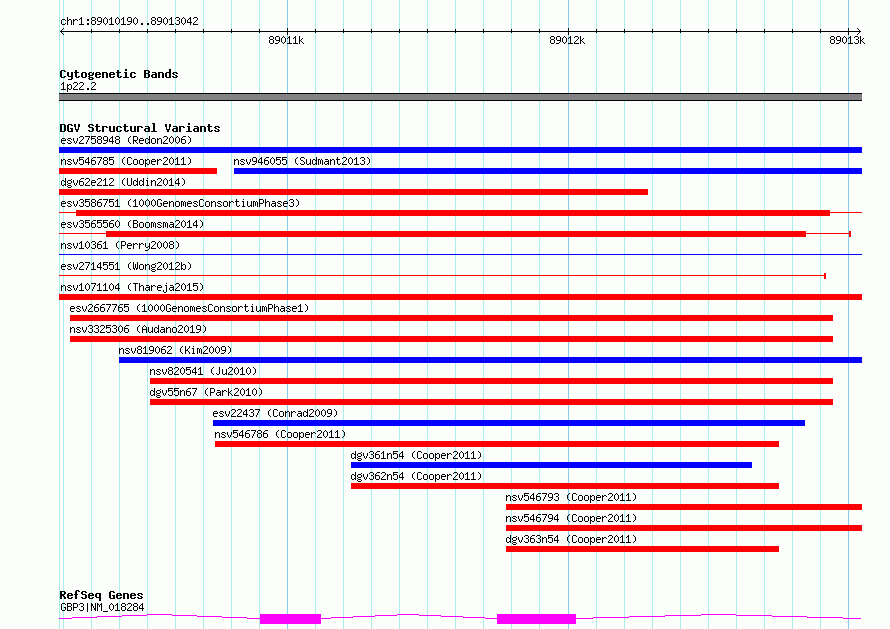Open nsv546786 (Cooper2011) variant label
This screenshot has width=890, height=629.
point(280,434)
